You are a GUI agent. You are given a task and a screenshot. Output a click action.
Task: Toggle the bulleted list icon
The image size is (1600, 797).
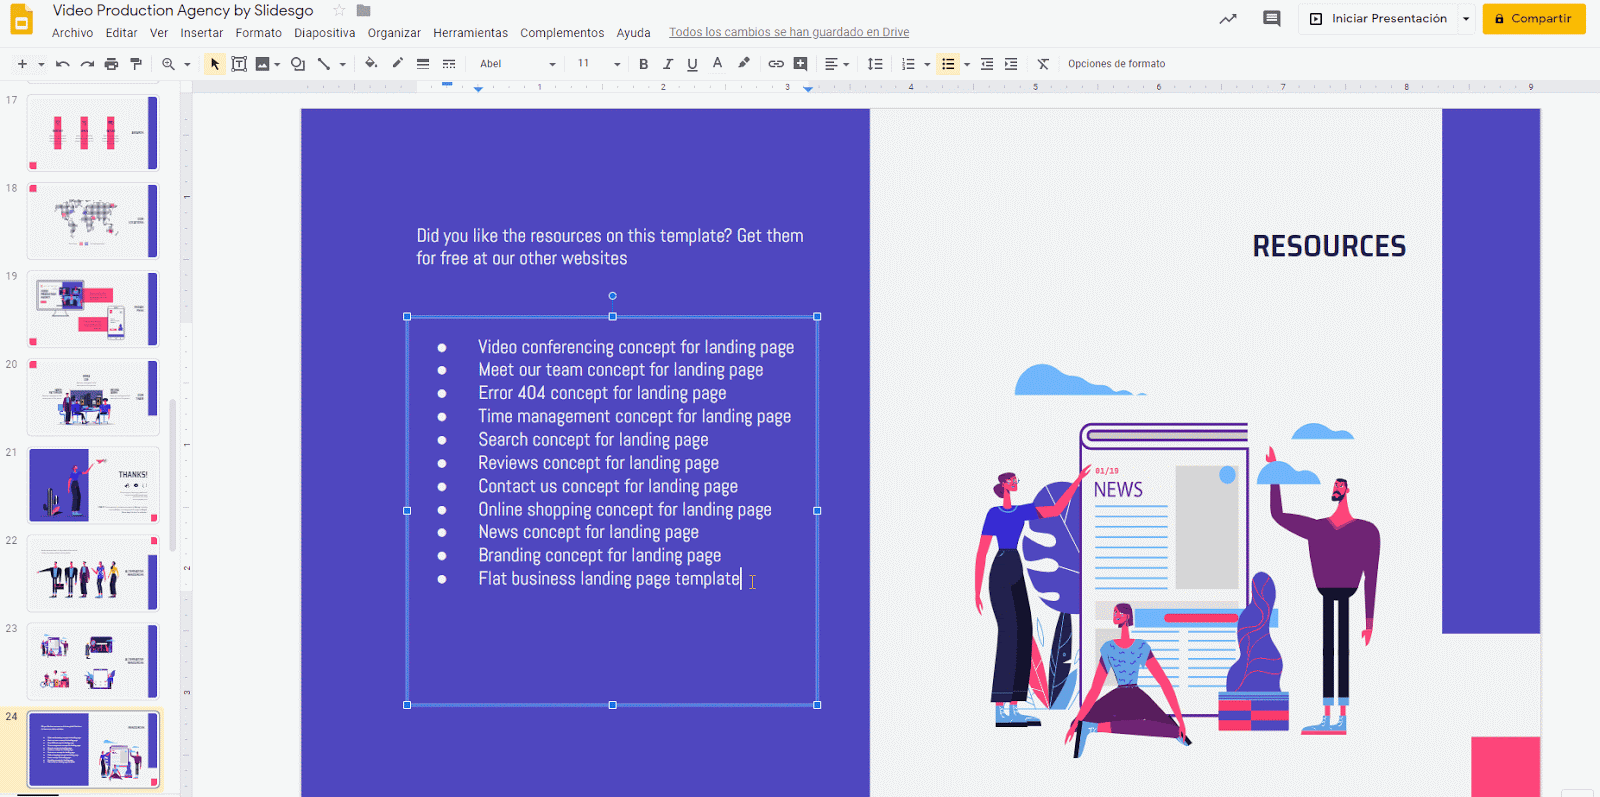pyautogui.click(x=948, y=64)
